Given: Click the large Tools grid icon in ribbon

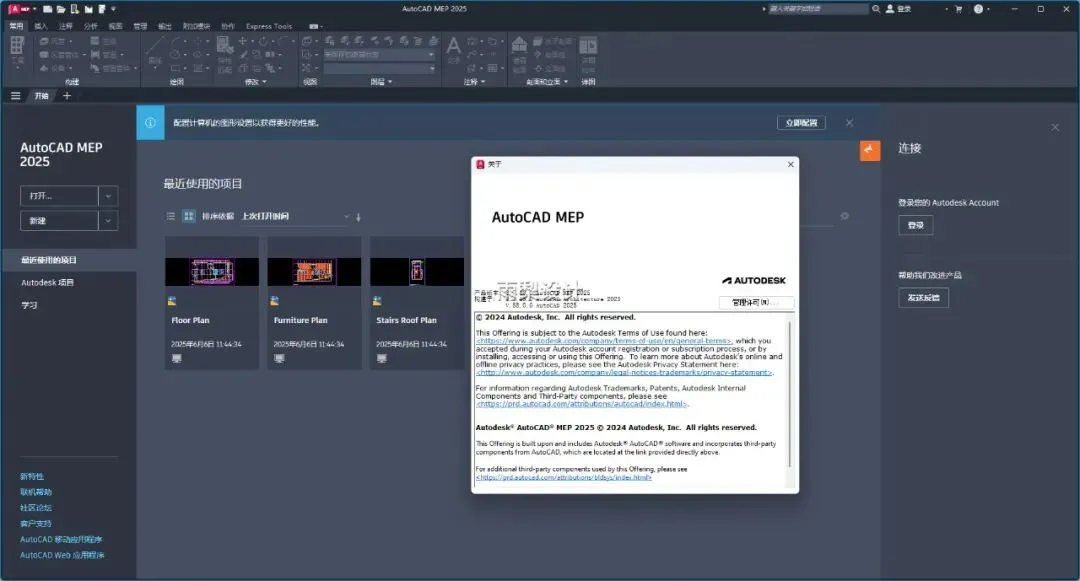Looking at the screenshot, I should pos(17,46).
